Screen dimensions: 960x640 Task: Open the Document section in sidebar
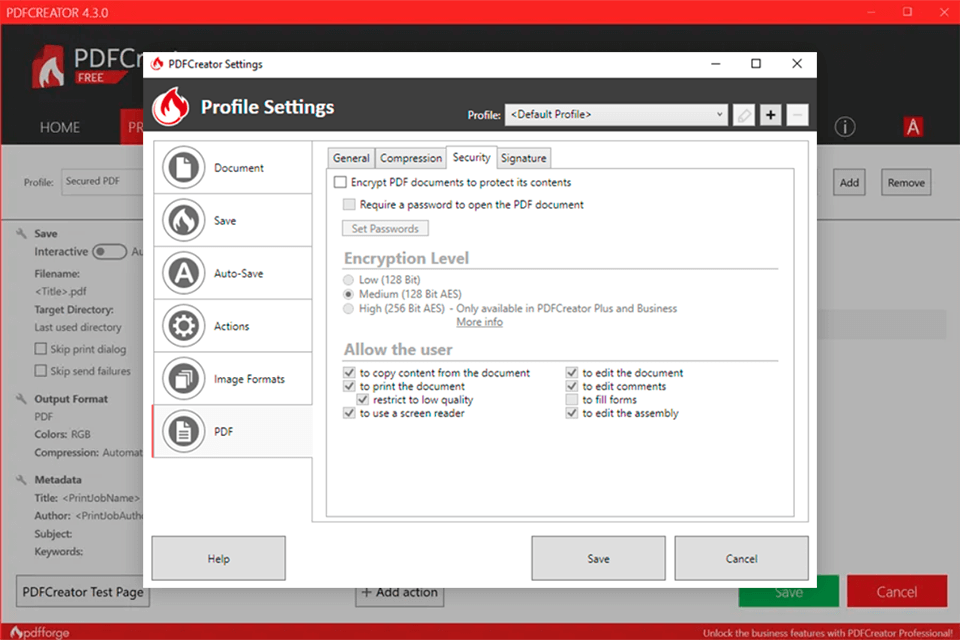coord(233,167)
